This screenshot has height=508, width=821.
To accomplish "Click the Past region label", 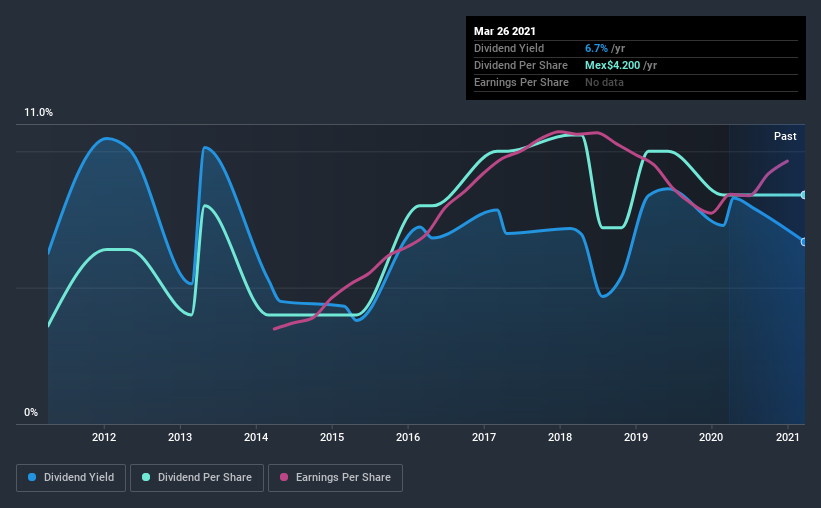I will point(785,136).
